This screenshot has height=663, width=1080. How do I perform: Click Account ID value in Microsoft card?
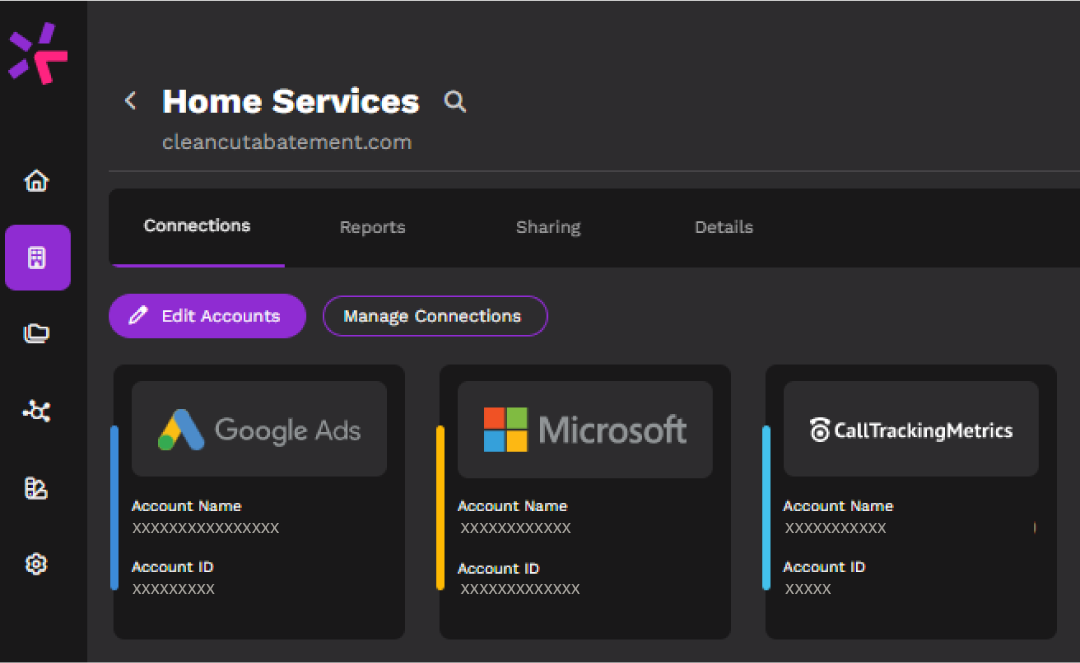[x=520, y=589]
